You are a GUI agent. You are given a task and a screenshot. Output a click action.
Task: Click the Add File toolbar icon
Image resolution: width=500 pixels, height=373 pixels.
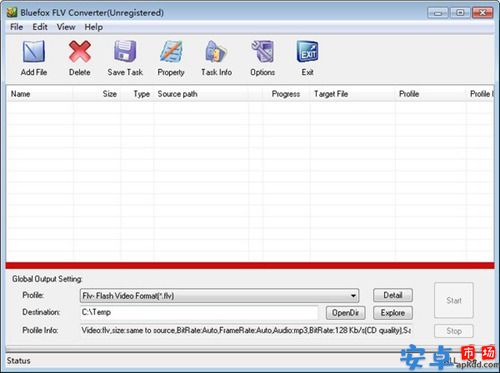click(34, 52)
